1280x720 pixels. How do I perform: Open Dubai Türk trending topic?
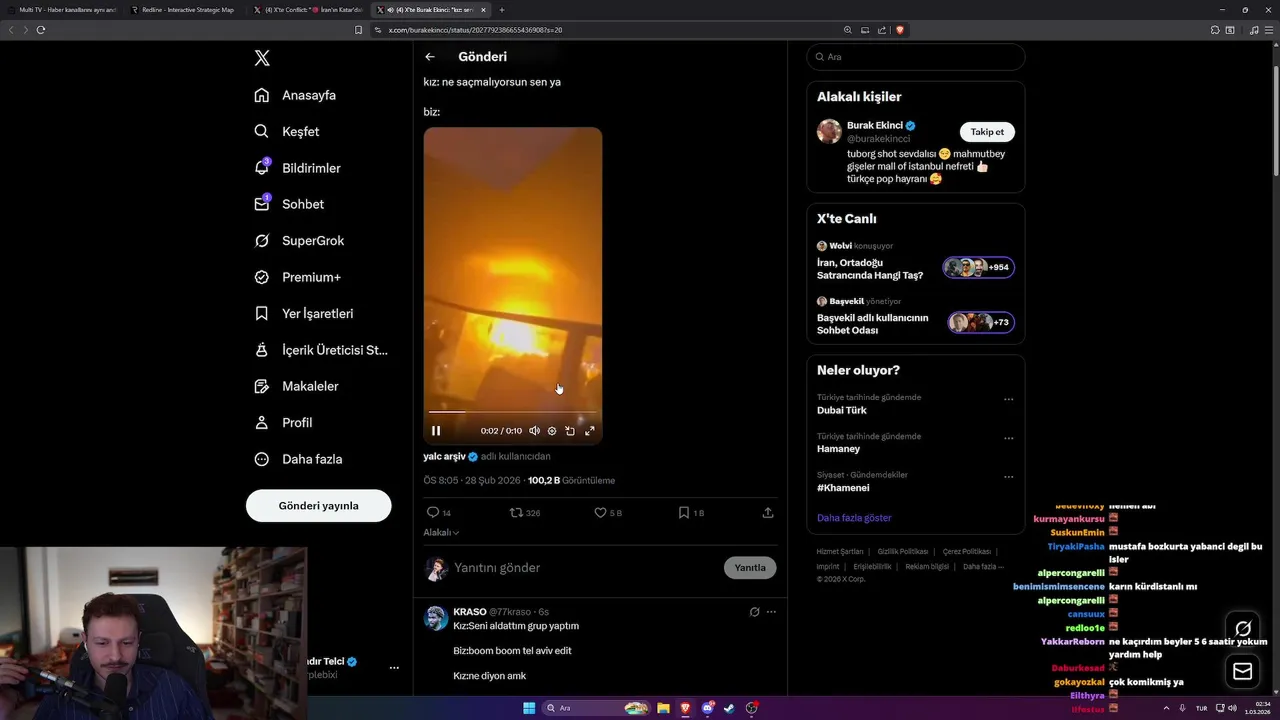[842, 411]
